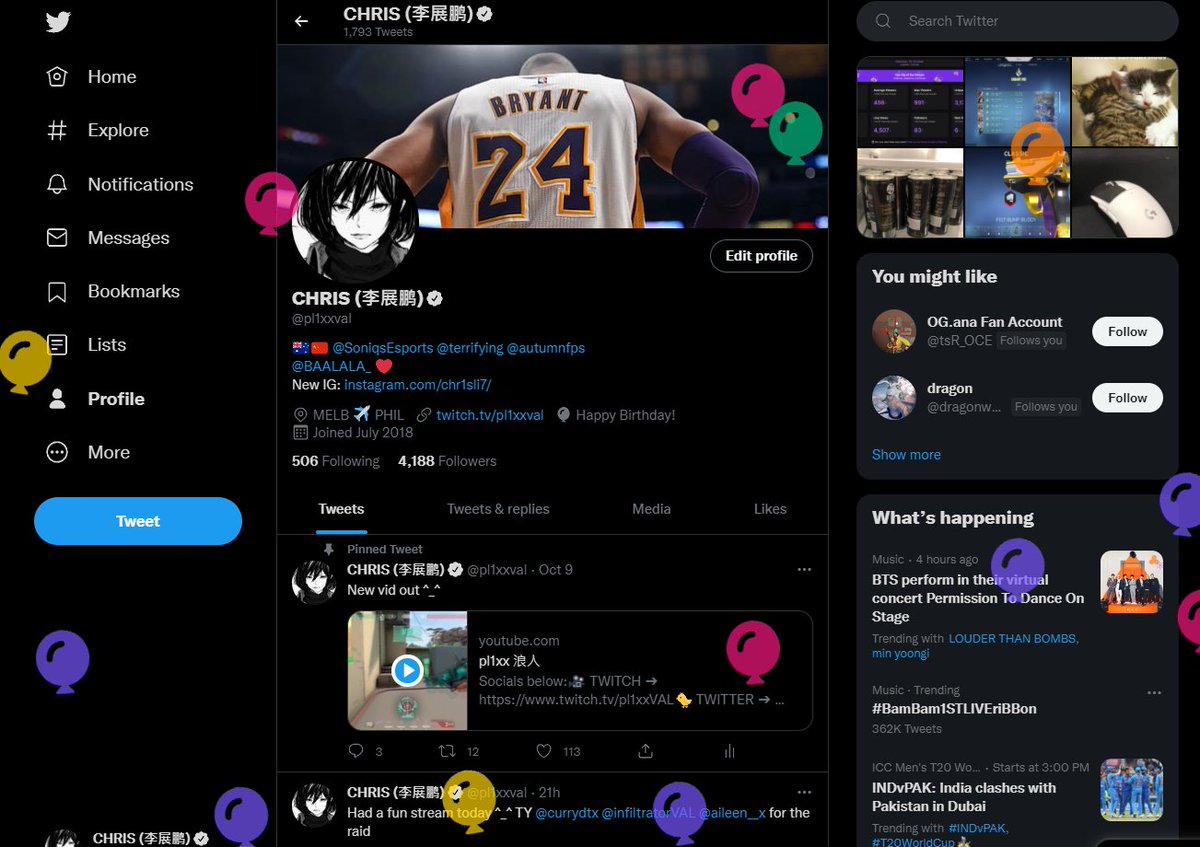Follow OG.ana Fan Account
The image size is (1200, 847).
pyautogui.click(x=1127, y=332)
